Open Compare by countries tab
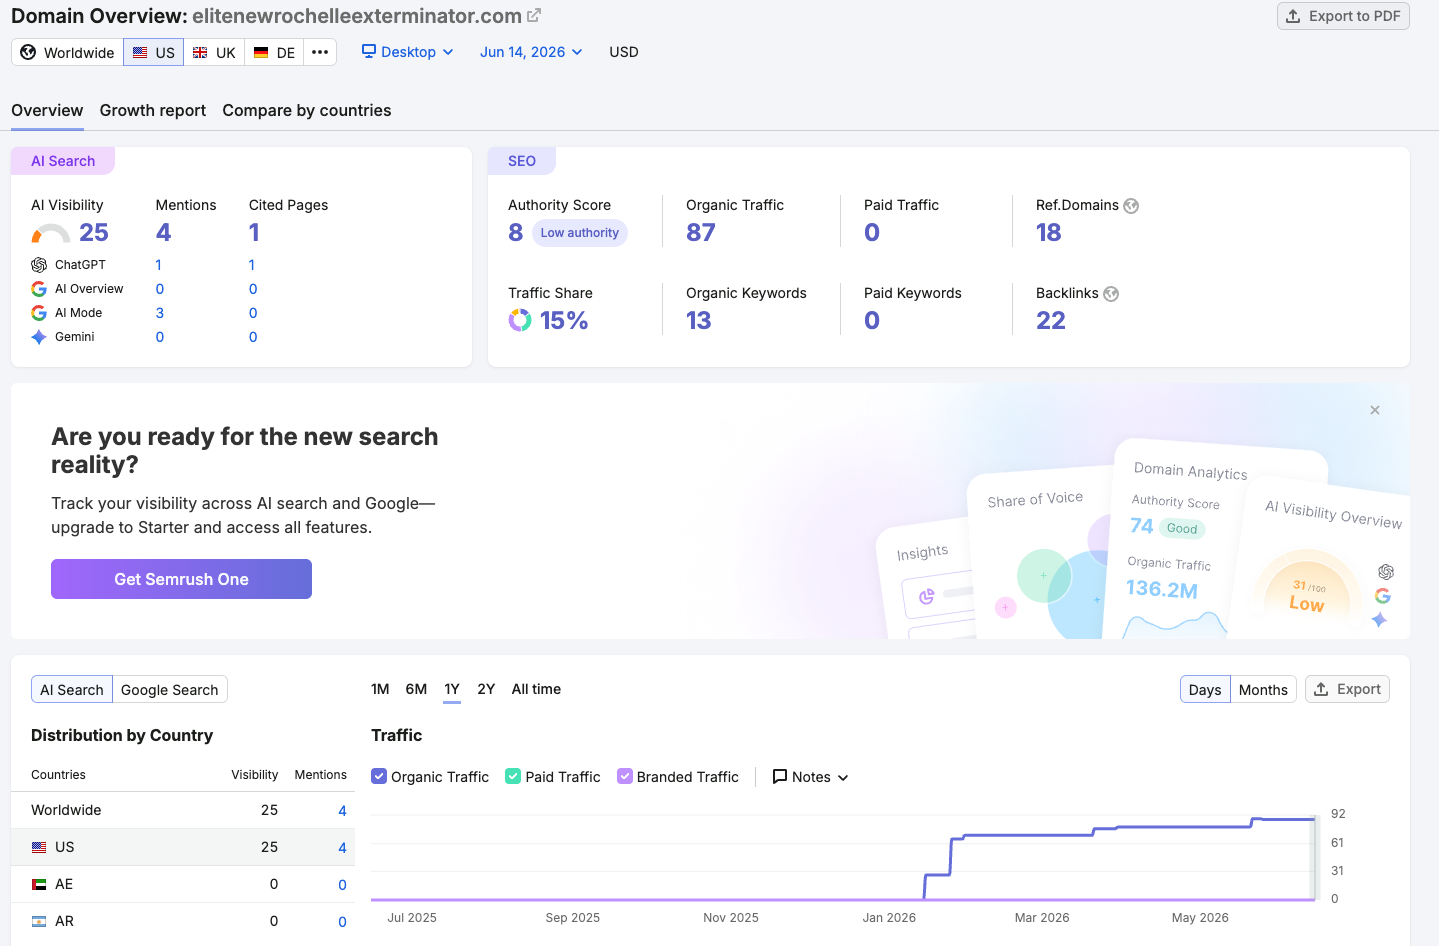The height and width of the screenshot is (946, 1439). pos(307,110)
